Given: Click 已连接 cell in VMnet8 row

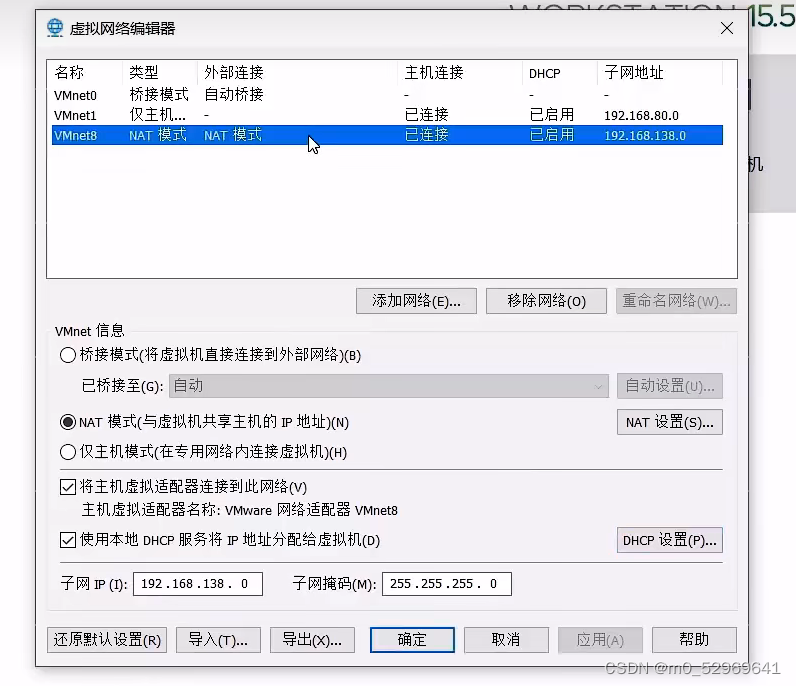Looking at the screenshot, I should [426, 135].
